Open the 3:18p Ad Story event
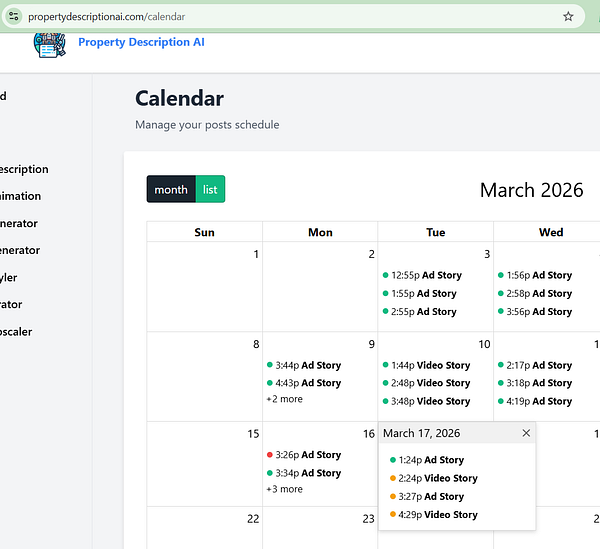 click(x=535, y=383)
